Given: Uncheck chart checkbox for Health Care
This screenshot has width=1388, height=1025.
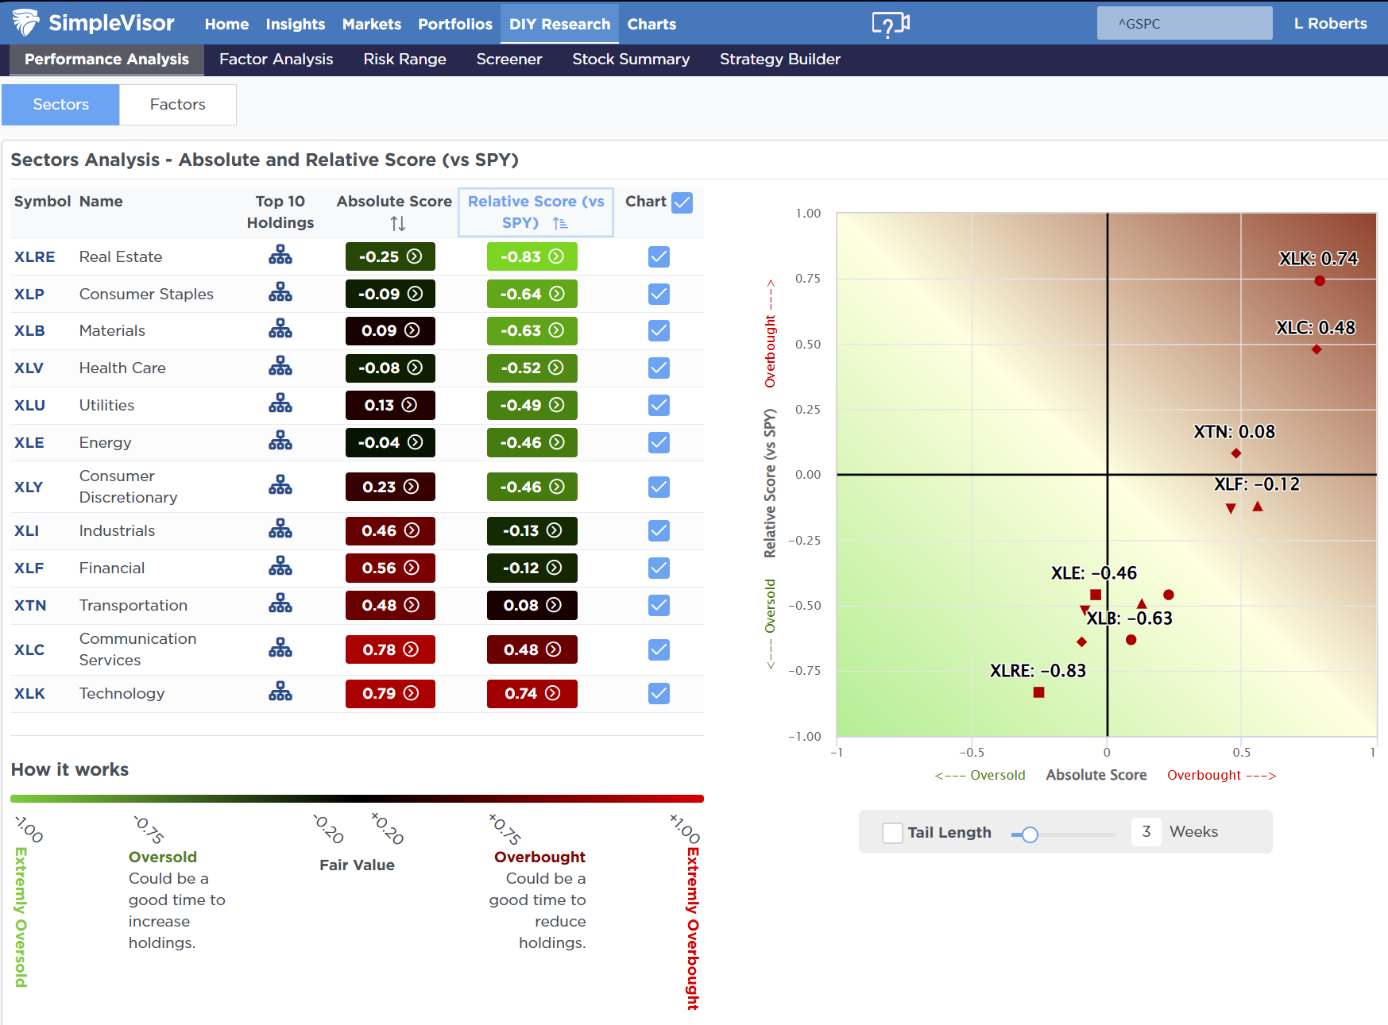Looking at the screenshot, I should [x=659, y=368].
